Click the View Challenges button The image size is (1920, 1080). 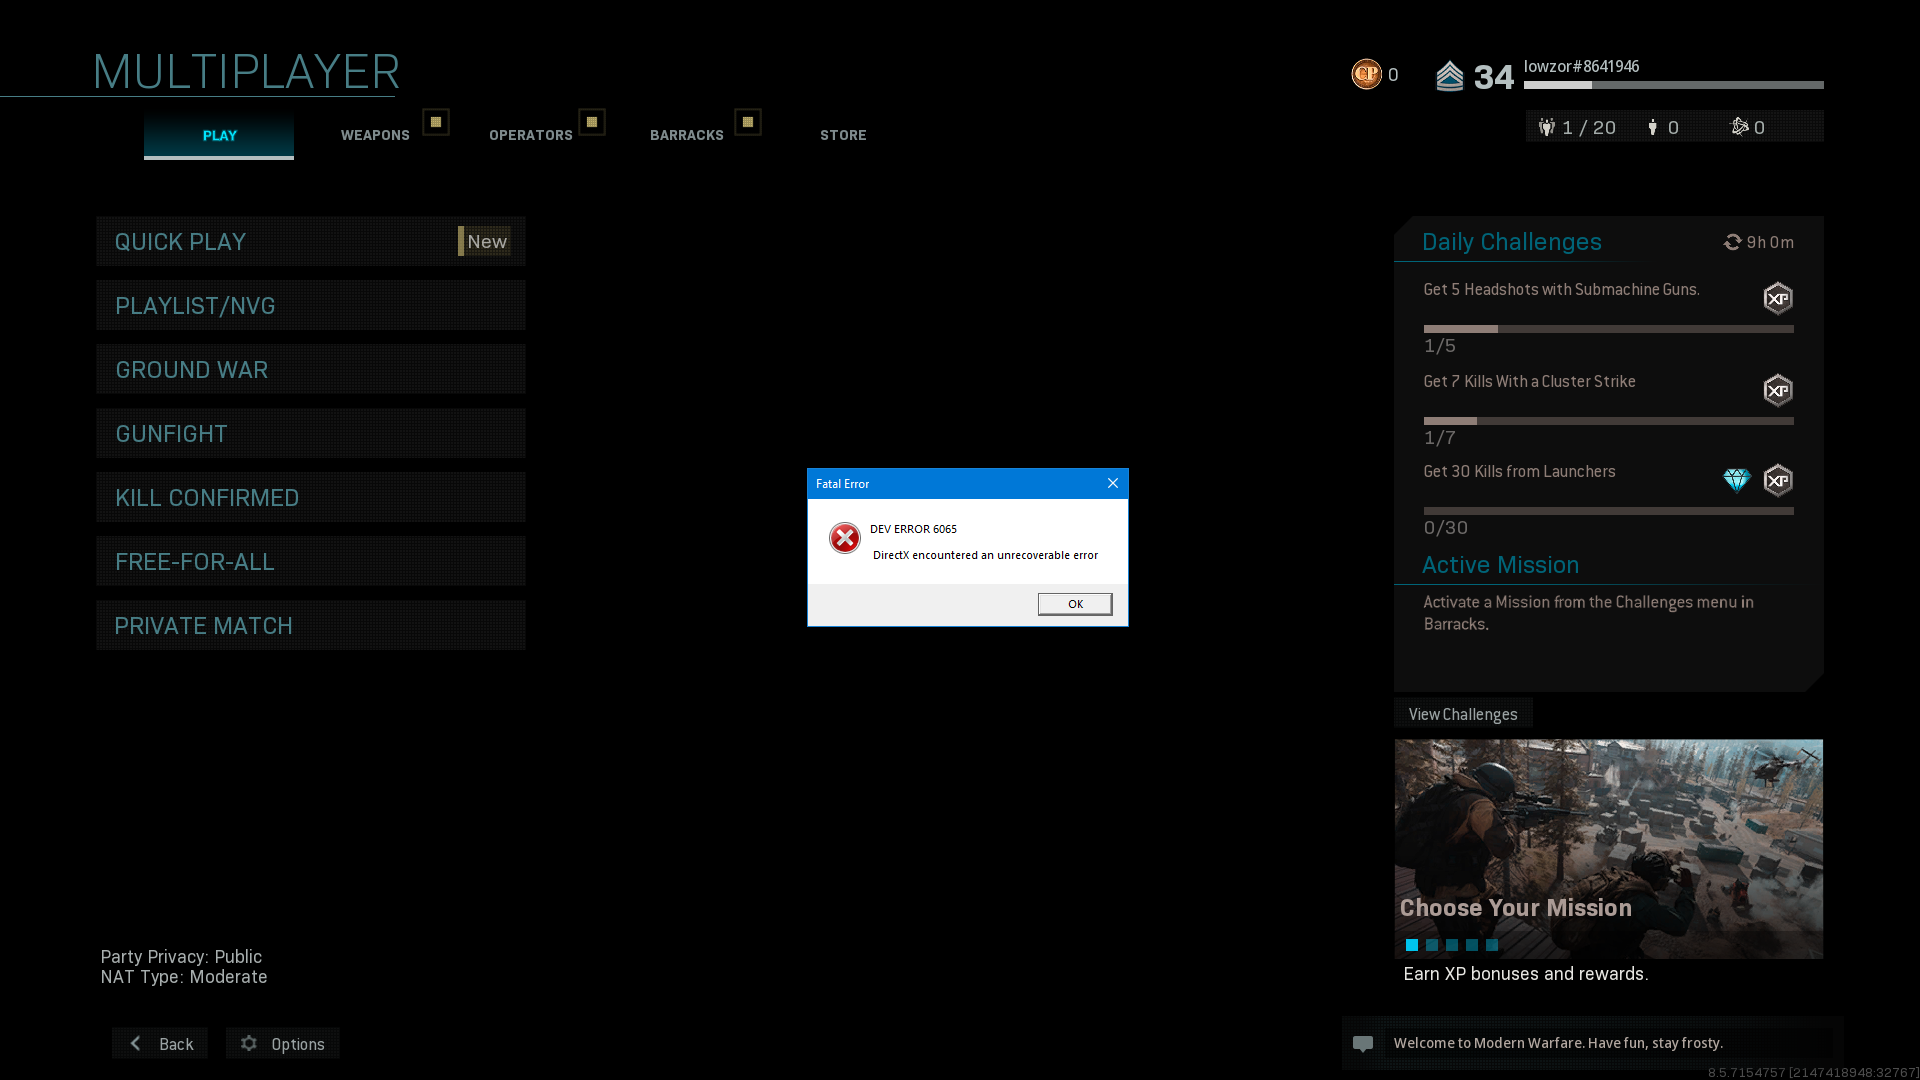(x=1463, y=714)
